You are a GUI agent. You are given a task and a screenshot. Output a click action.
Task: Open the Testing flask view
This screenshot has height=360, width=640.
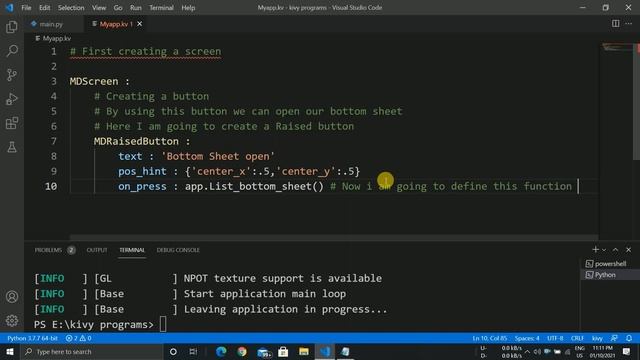point(12,147)
